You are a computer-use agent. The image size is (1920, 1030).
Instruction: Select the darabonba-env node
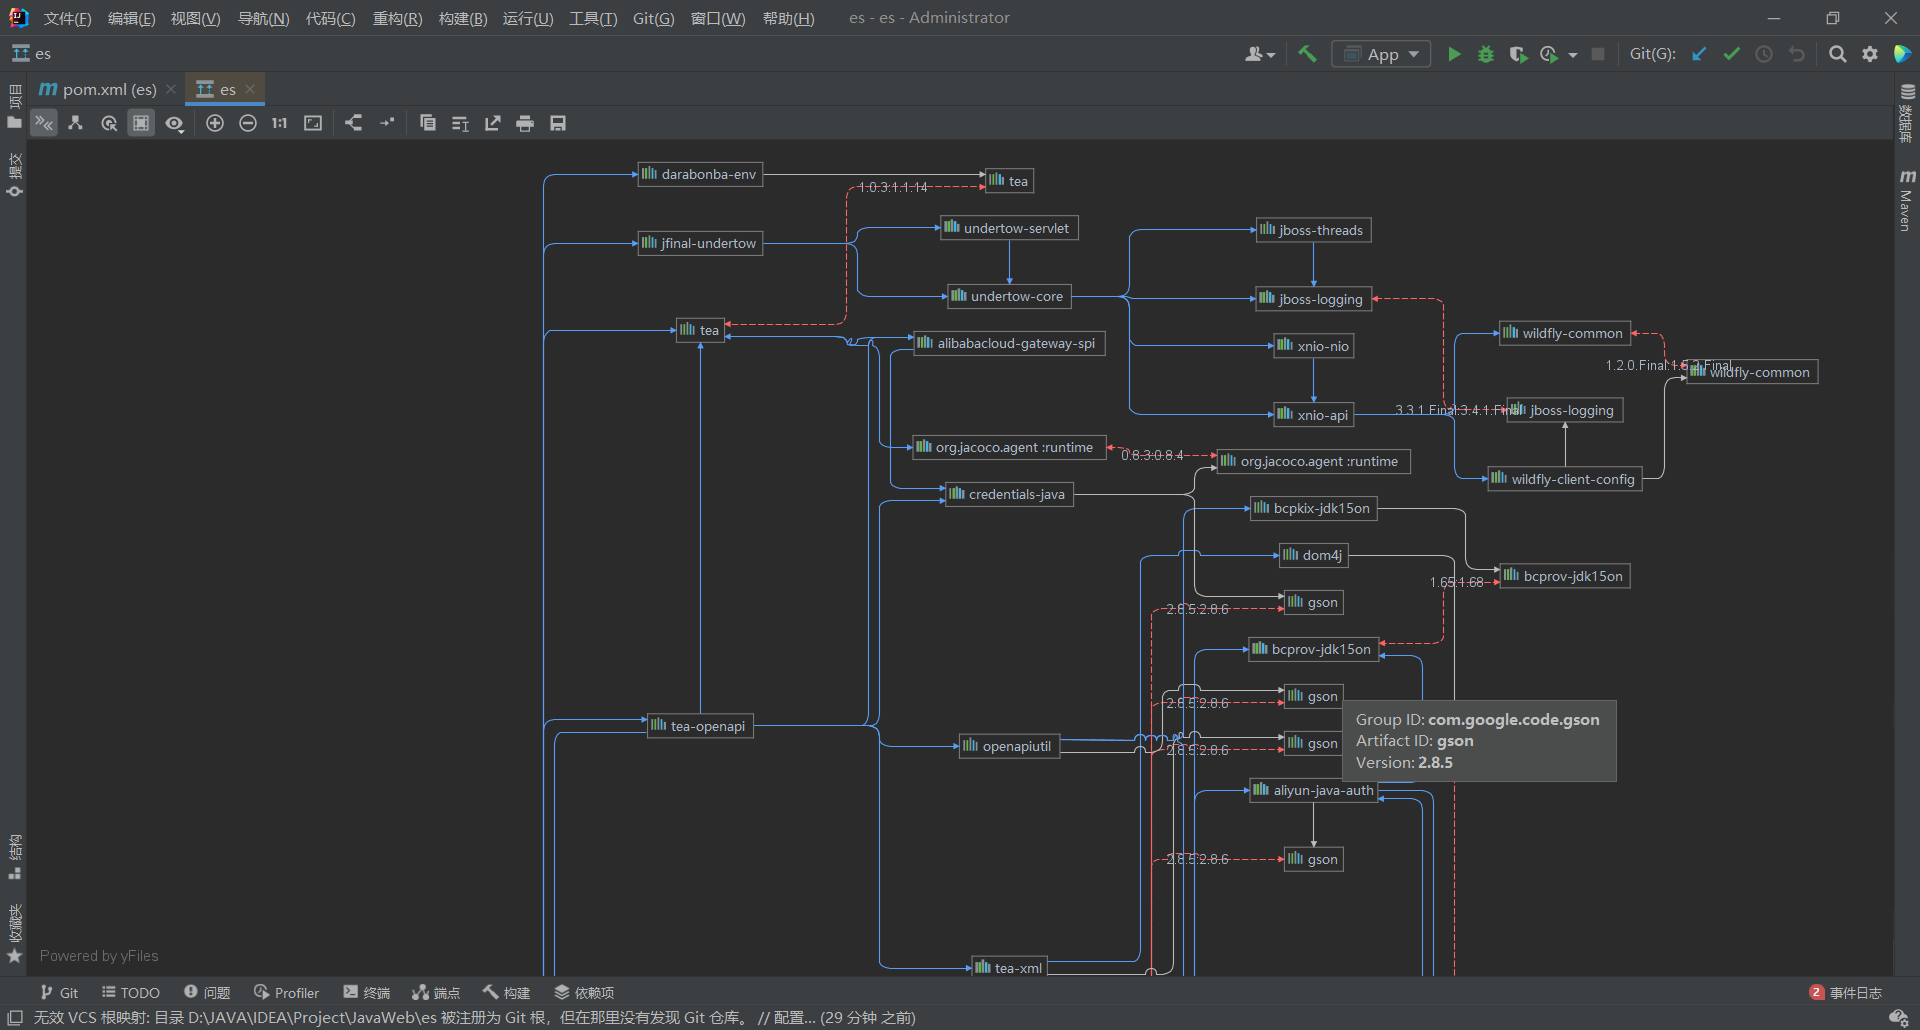pyautogui.click(x=700, y=174)
